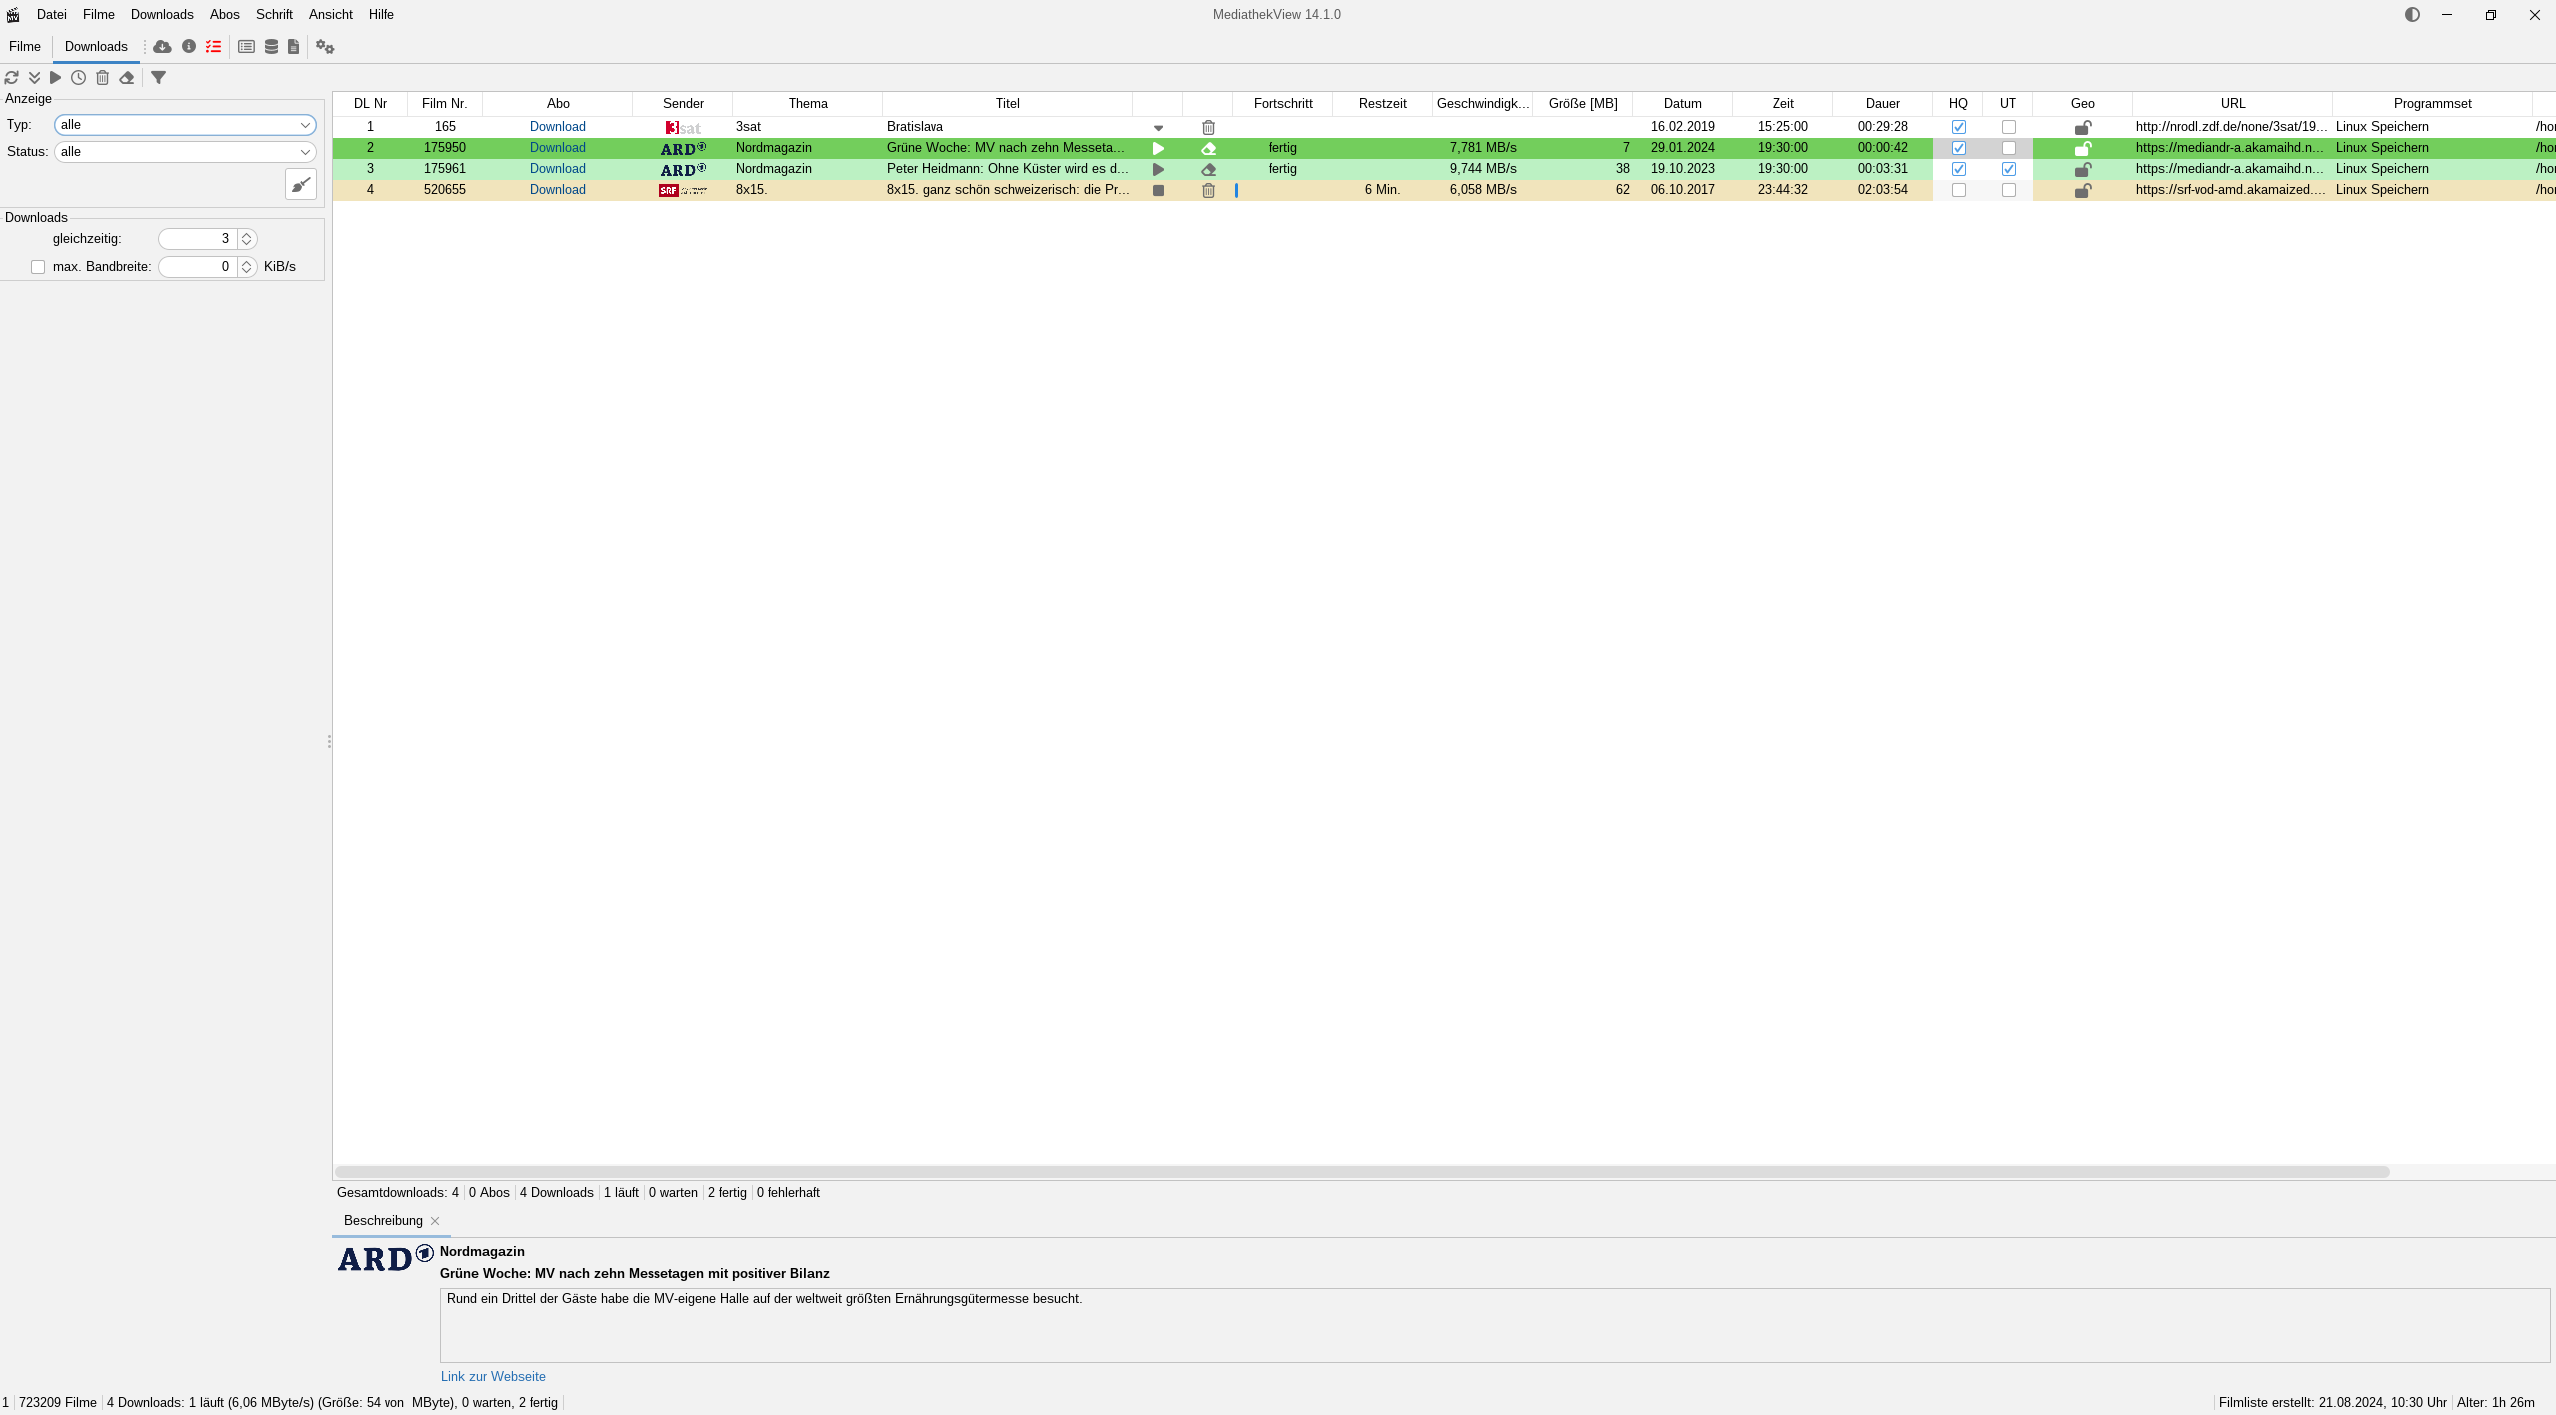Viewport: 2556px width, 1415px height.
Task: Adjust the gleichzeitig downloads stepper value
Action: click(x=246, y=237)
